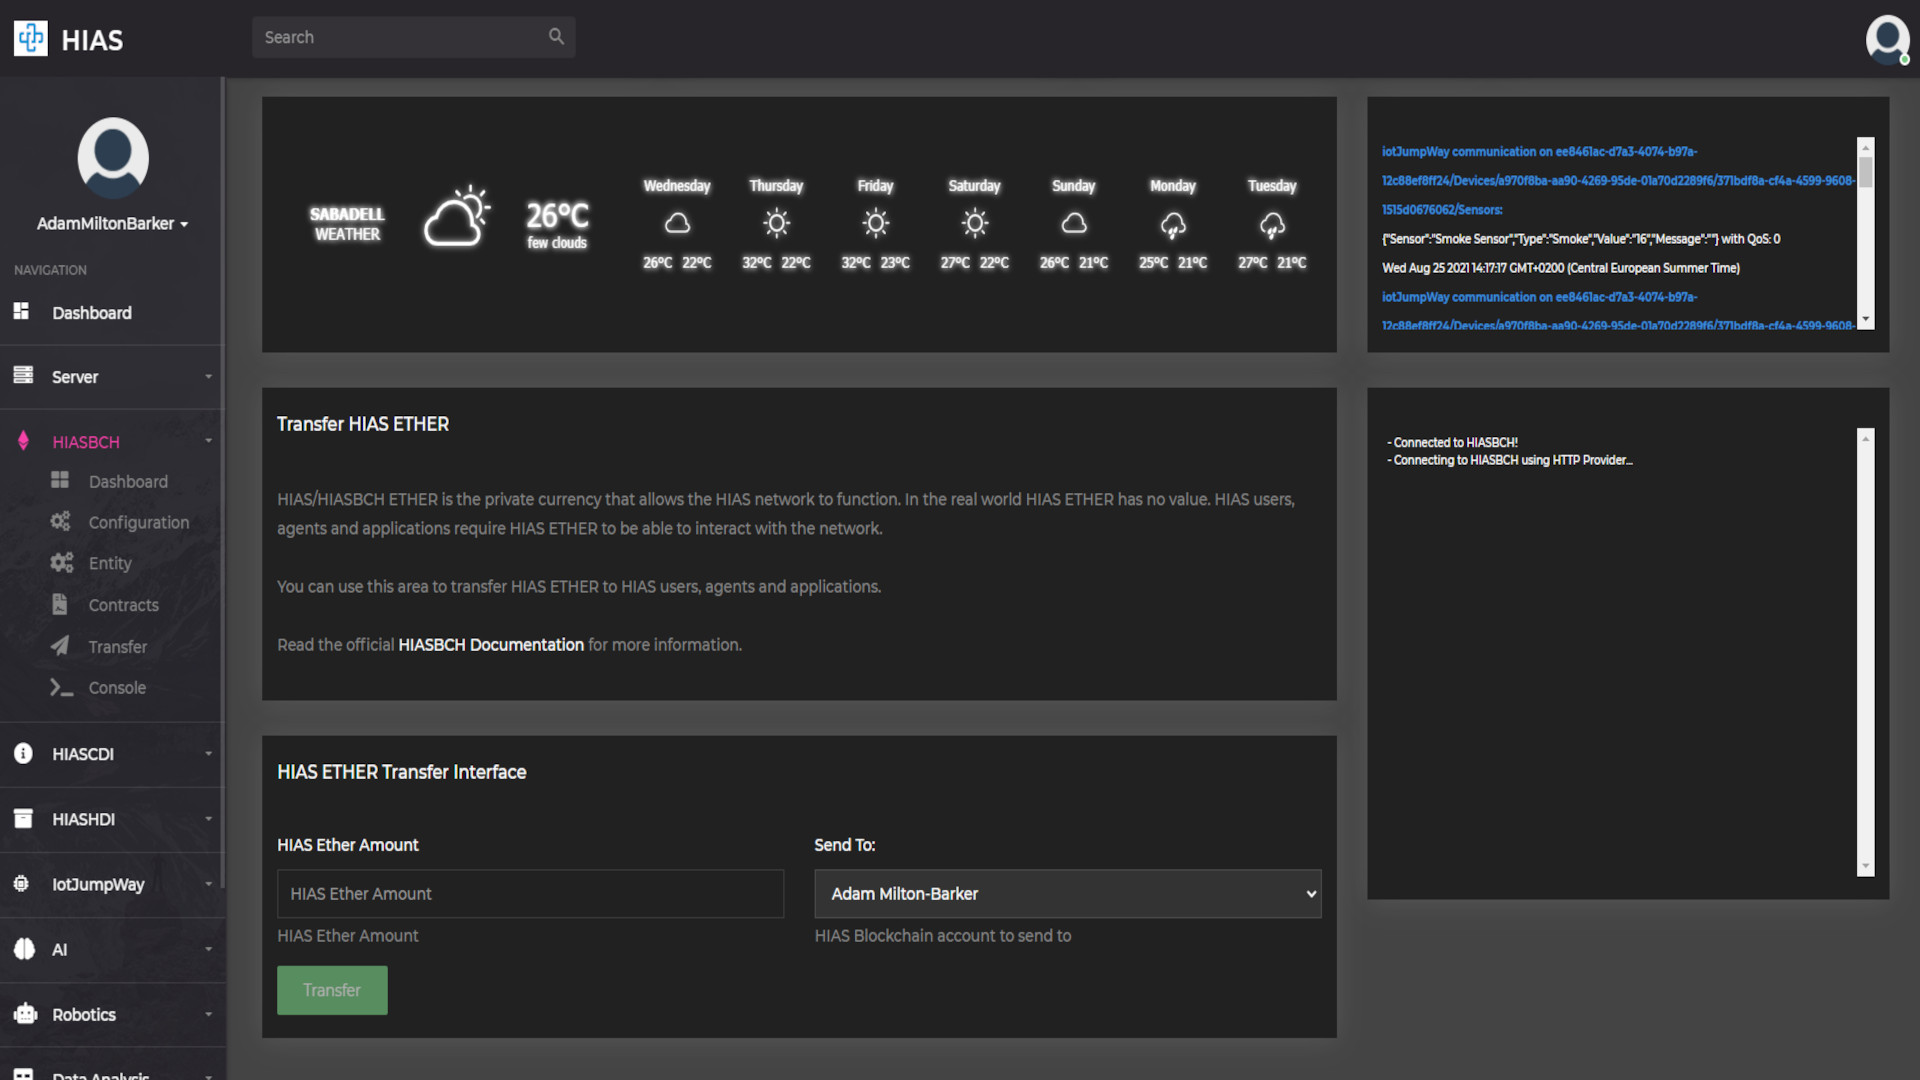Click the HIAS Ether Amount field

[x=530, y=894]
